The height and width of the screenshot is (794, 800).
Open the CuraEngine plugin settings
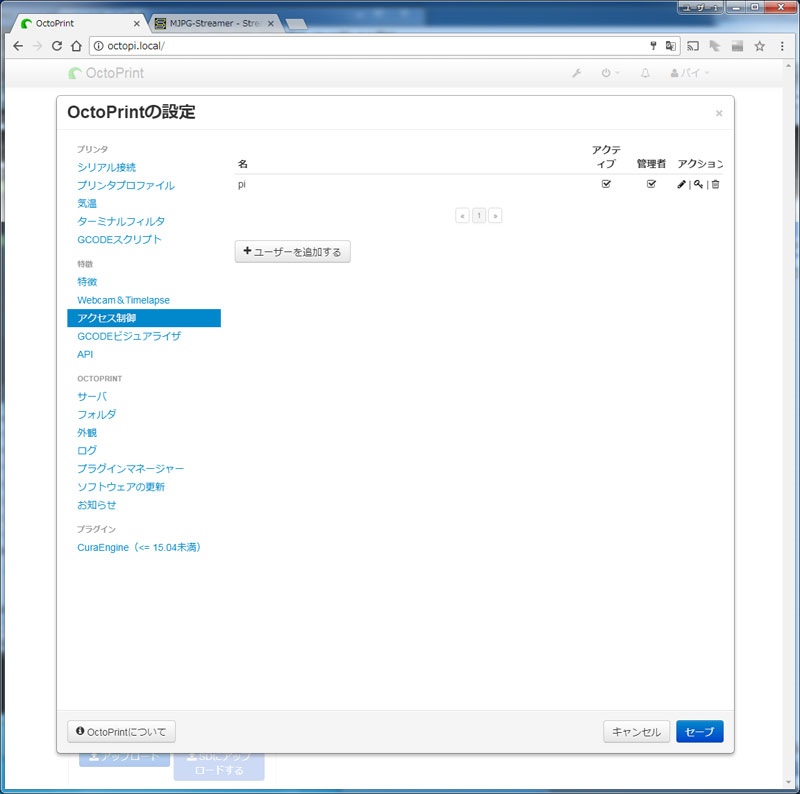[139, 548]
